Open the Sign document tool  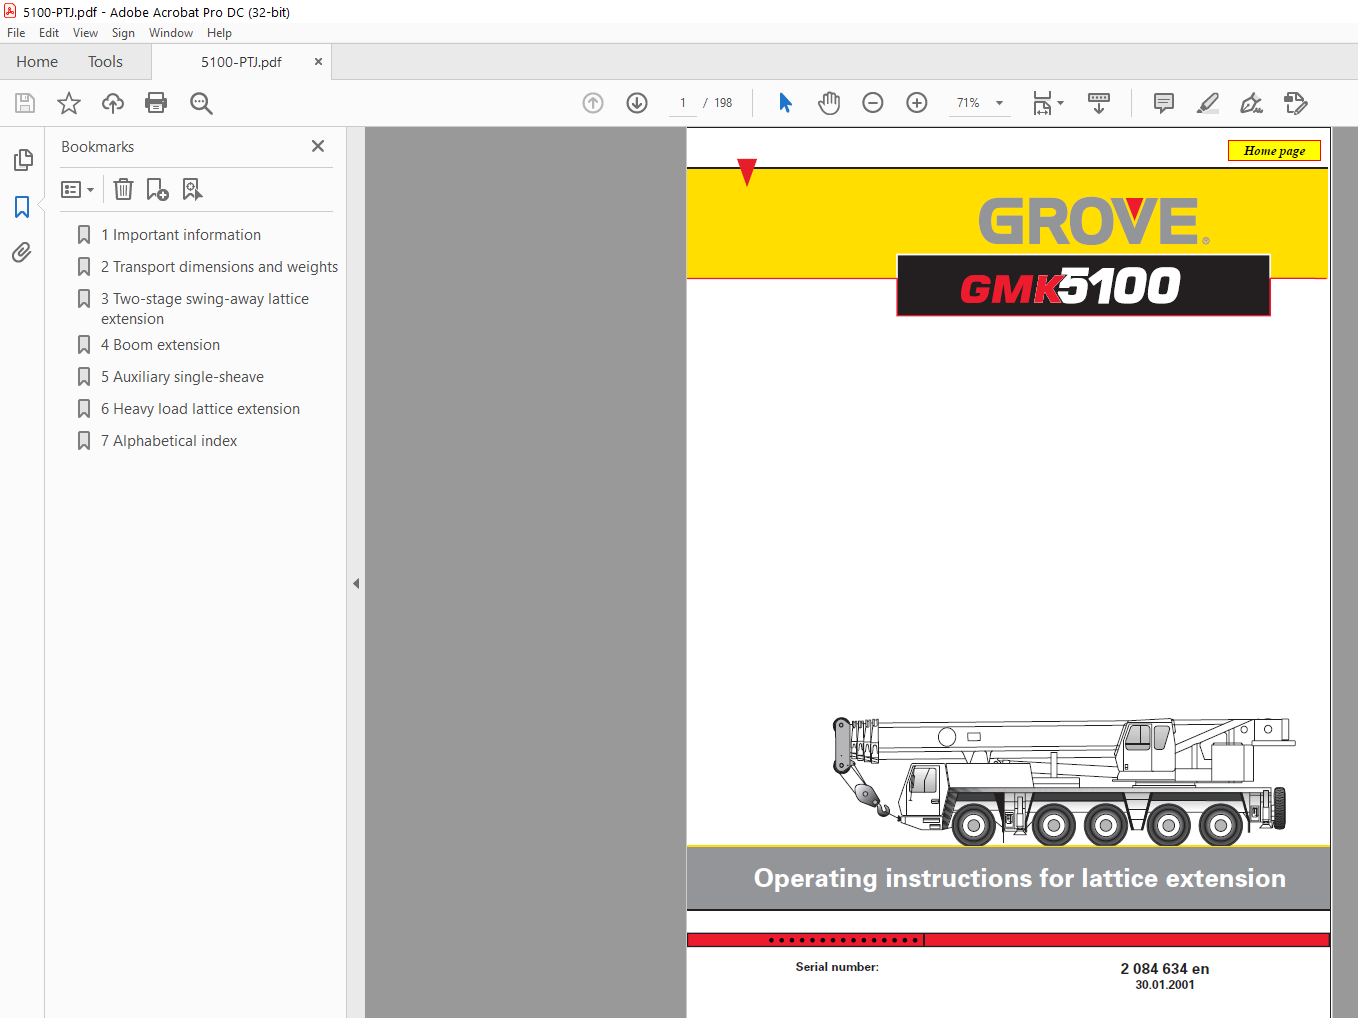(1251, 103)
